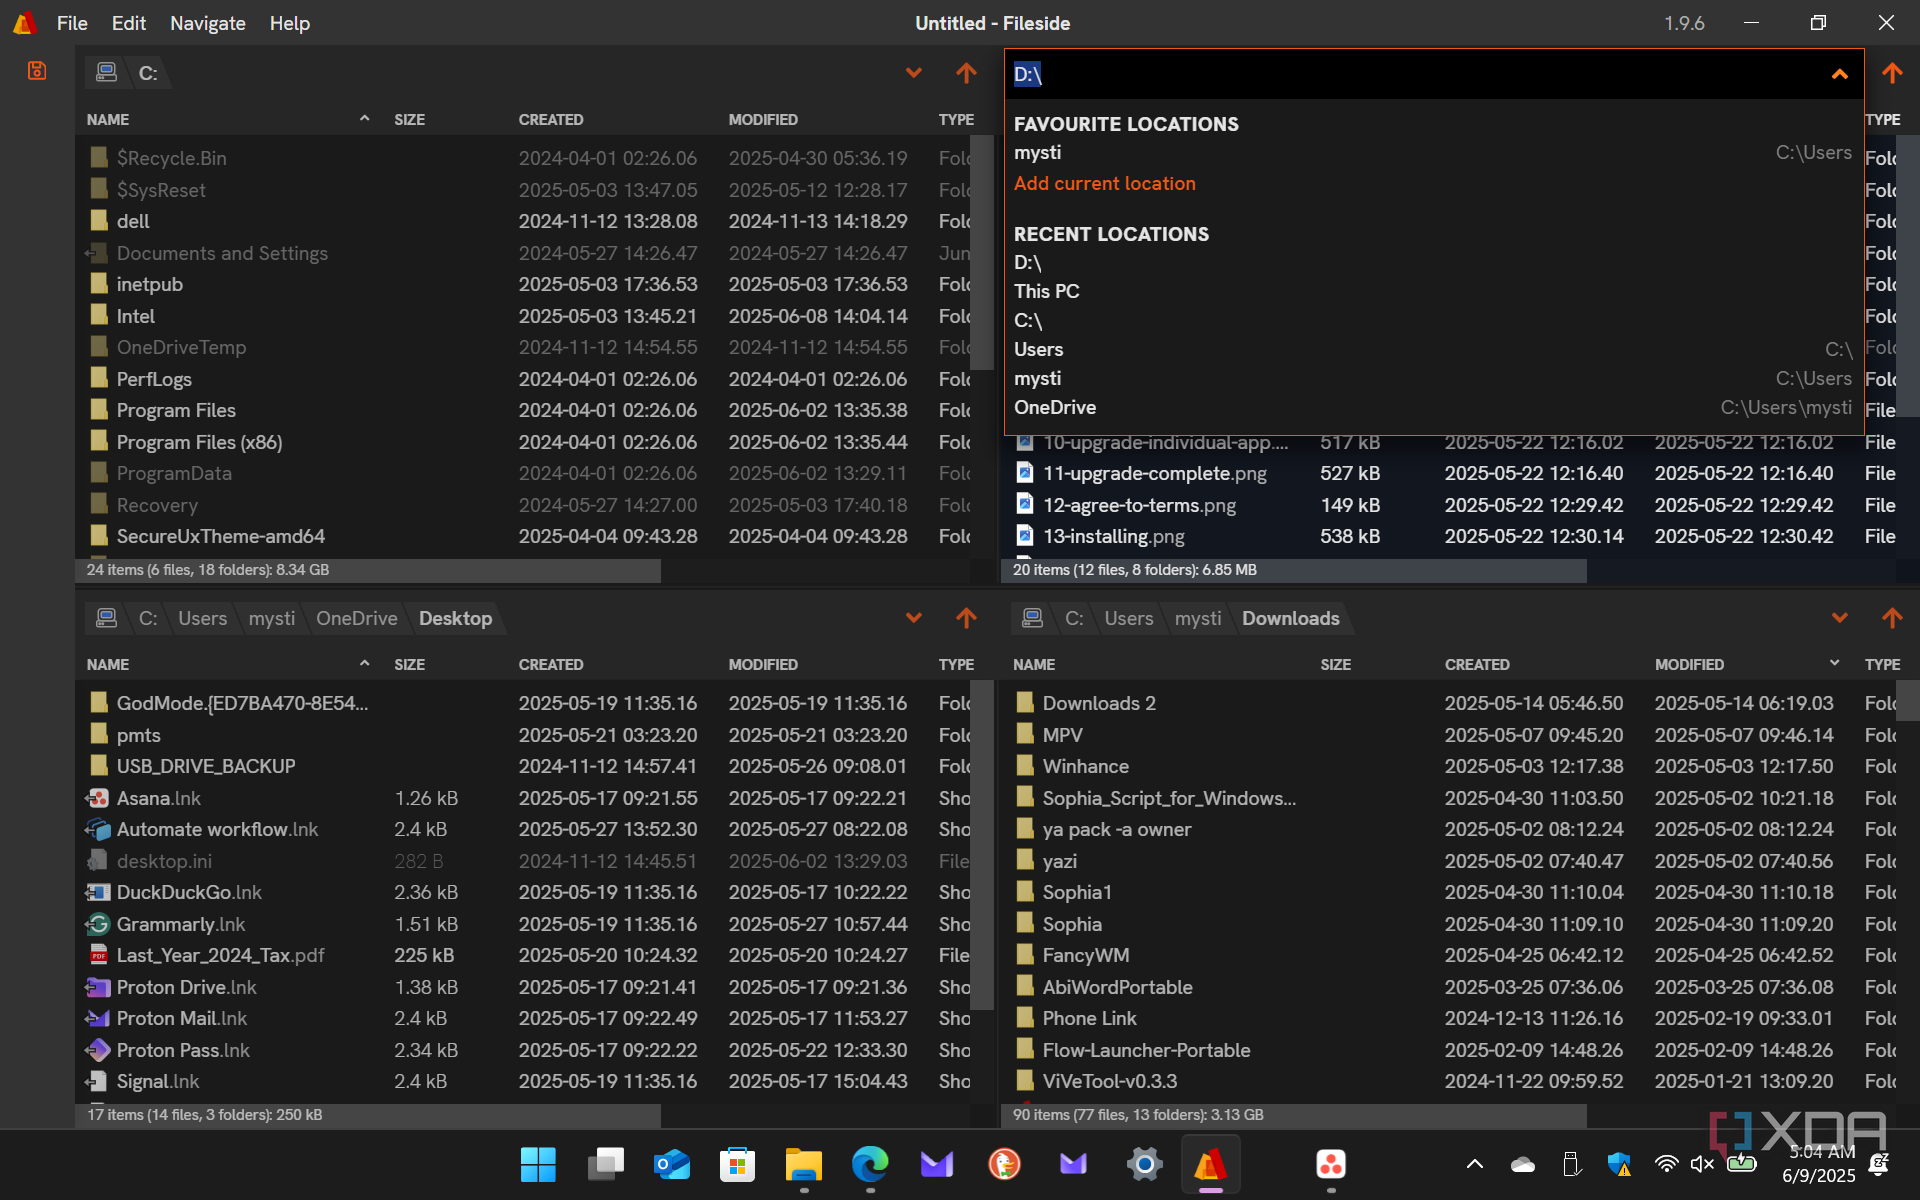
Task: Open Settings gear icon in taskbar
Action: coord(1144,1164)
